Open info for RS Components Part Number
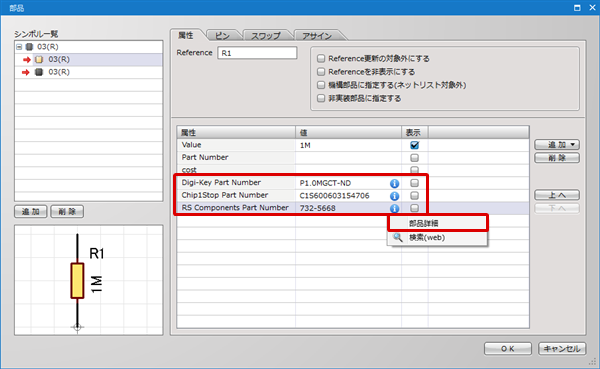The height and width of the screenshot is (369, 600). click(394, 209)
